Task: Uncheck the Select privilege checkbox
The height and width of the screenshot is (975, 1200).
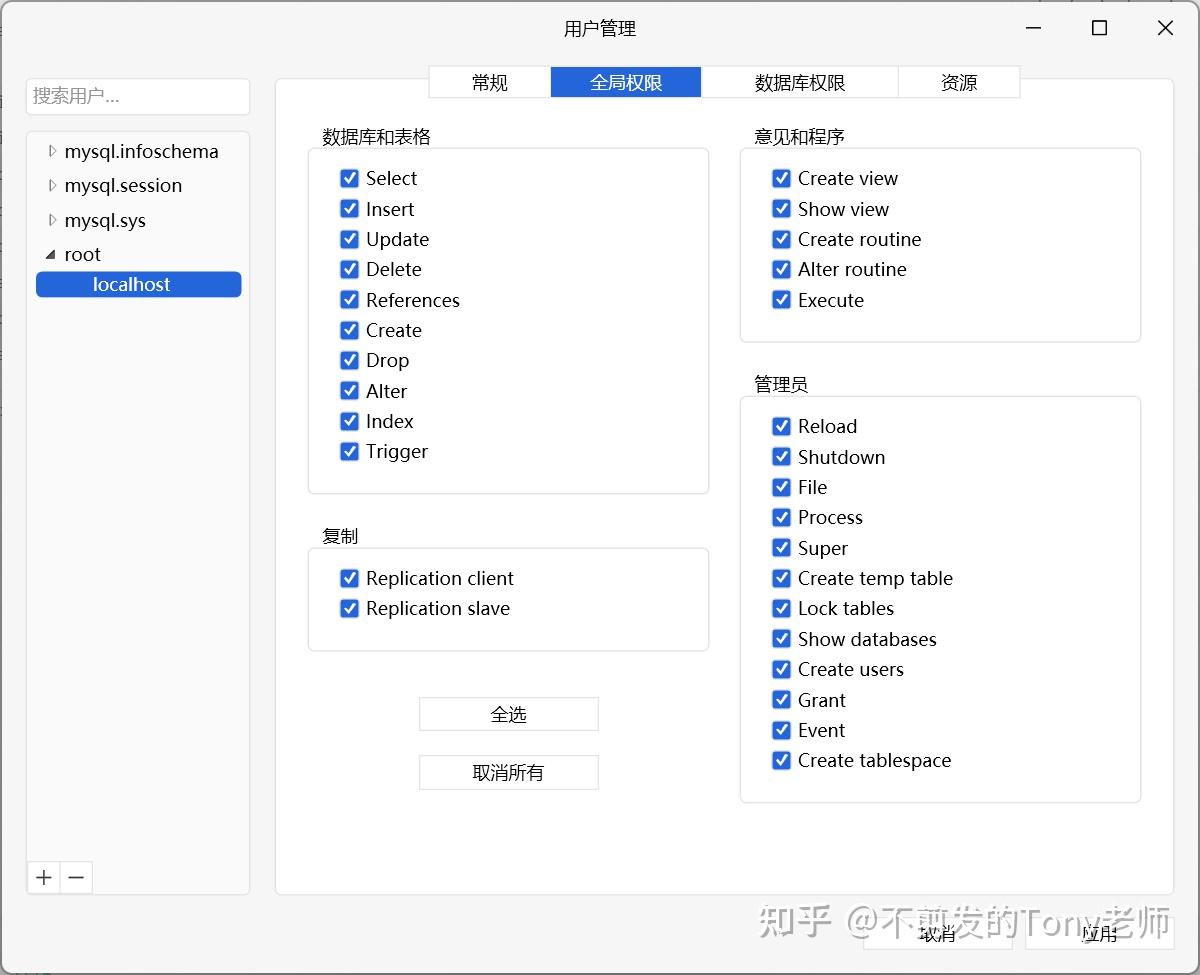Action: pyautogui.click(x=349, y=178)
